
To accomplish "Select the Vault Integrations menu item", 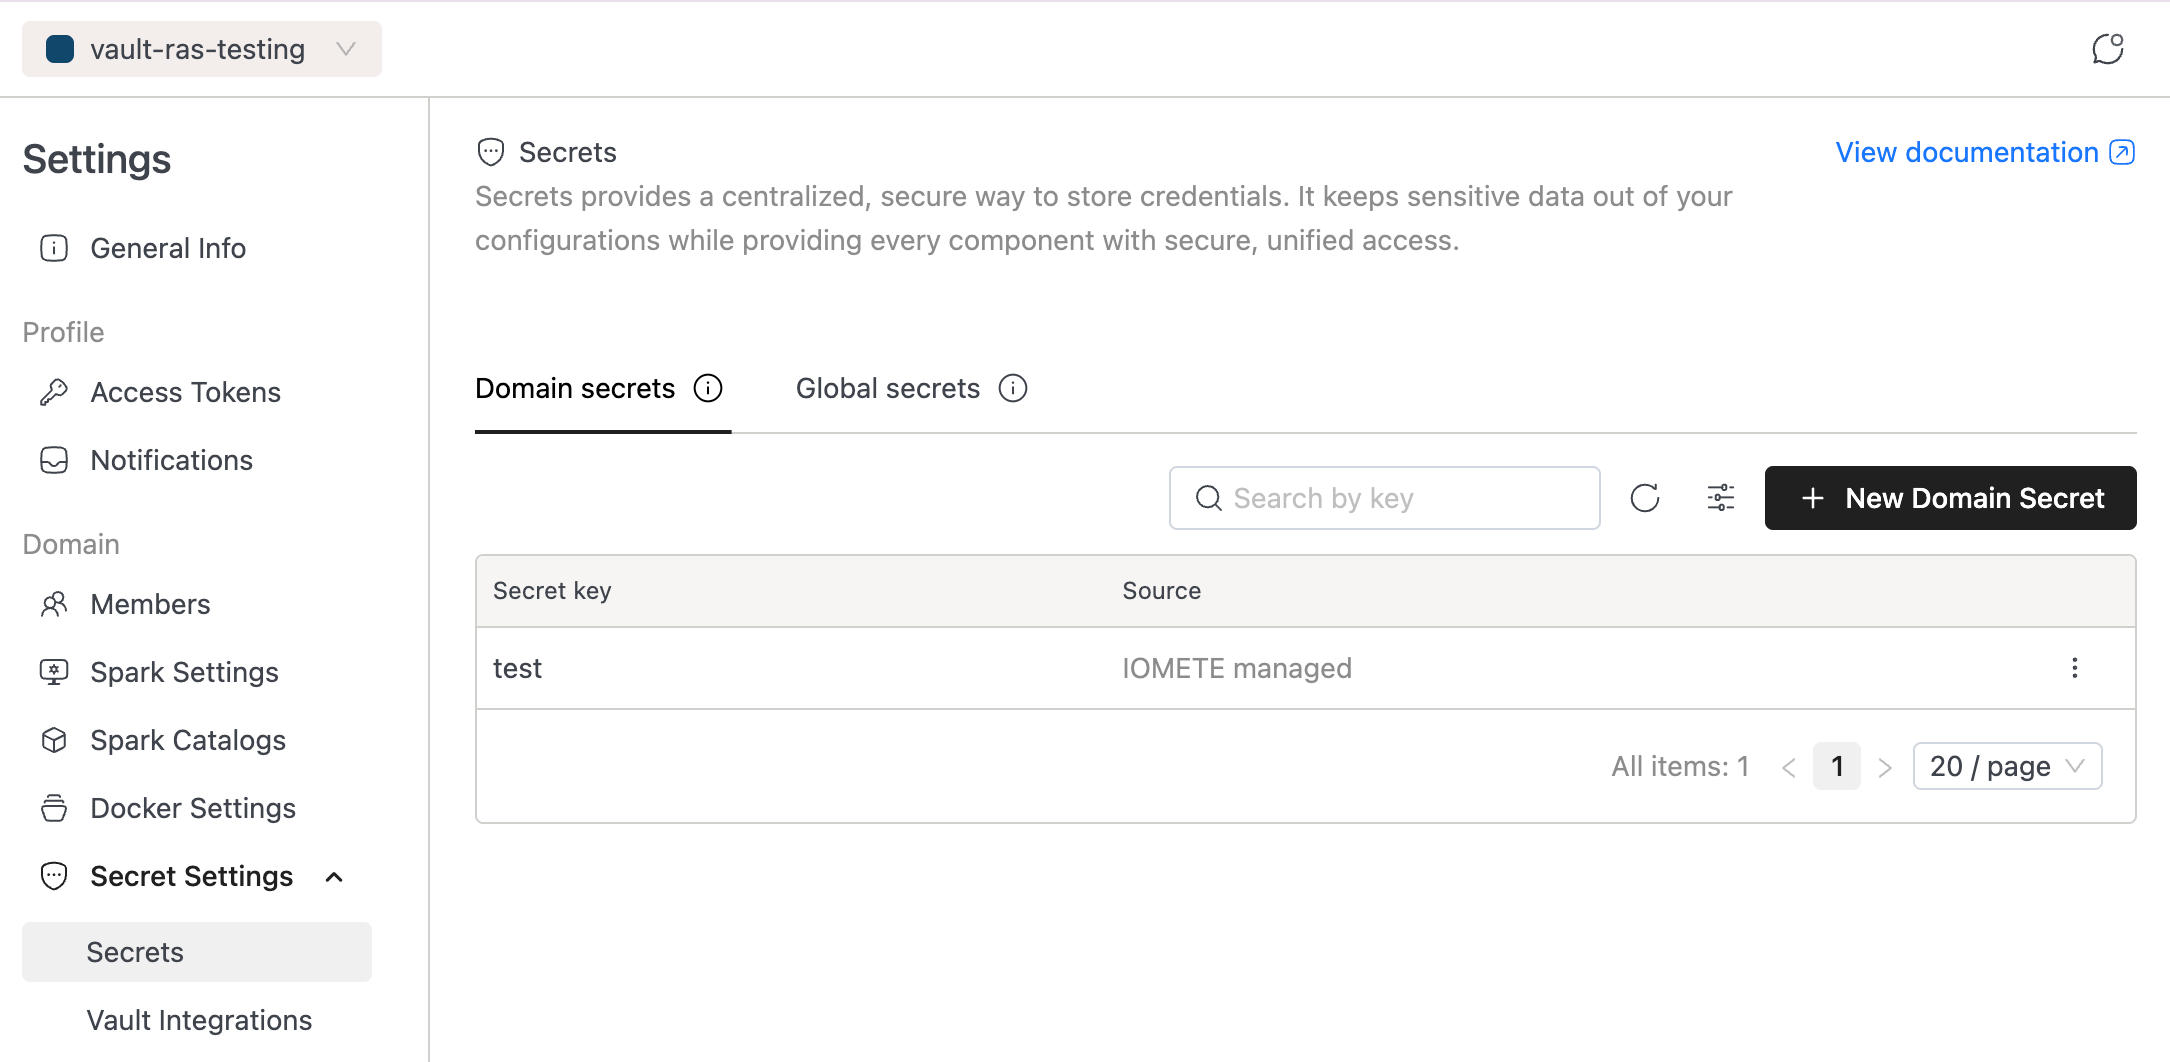I will [x=199, y=1019].
